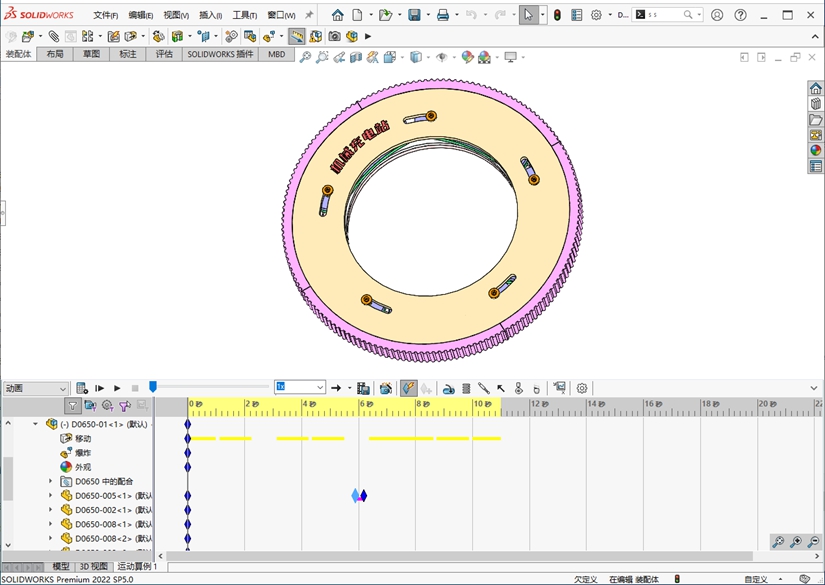Open the 插入 (Insert) menu
Image resolution: width=825 pixels, height=585 pixels.
pos(210,15)
